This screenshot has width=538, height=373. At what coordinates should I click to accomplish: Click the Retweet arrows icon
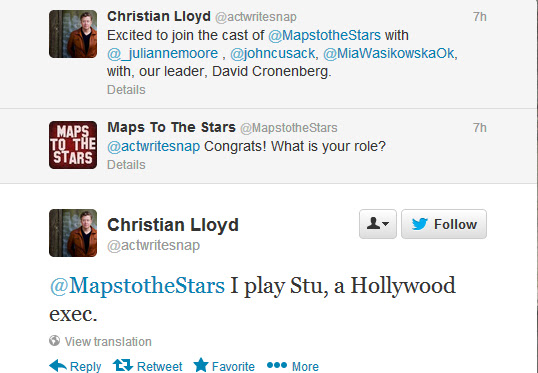[x=123, y=365]
